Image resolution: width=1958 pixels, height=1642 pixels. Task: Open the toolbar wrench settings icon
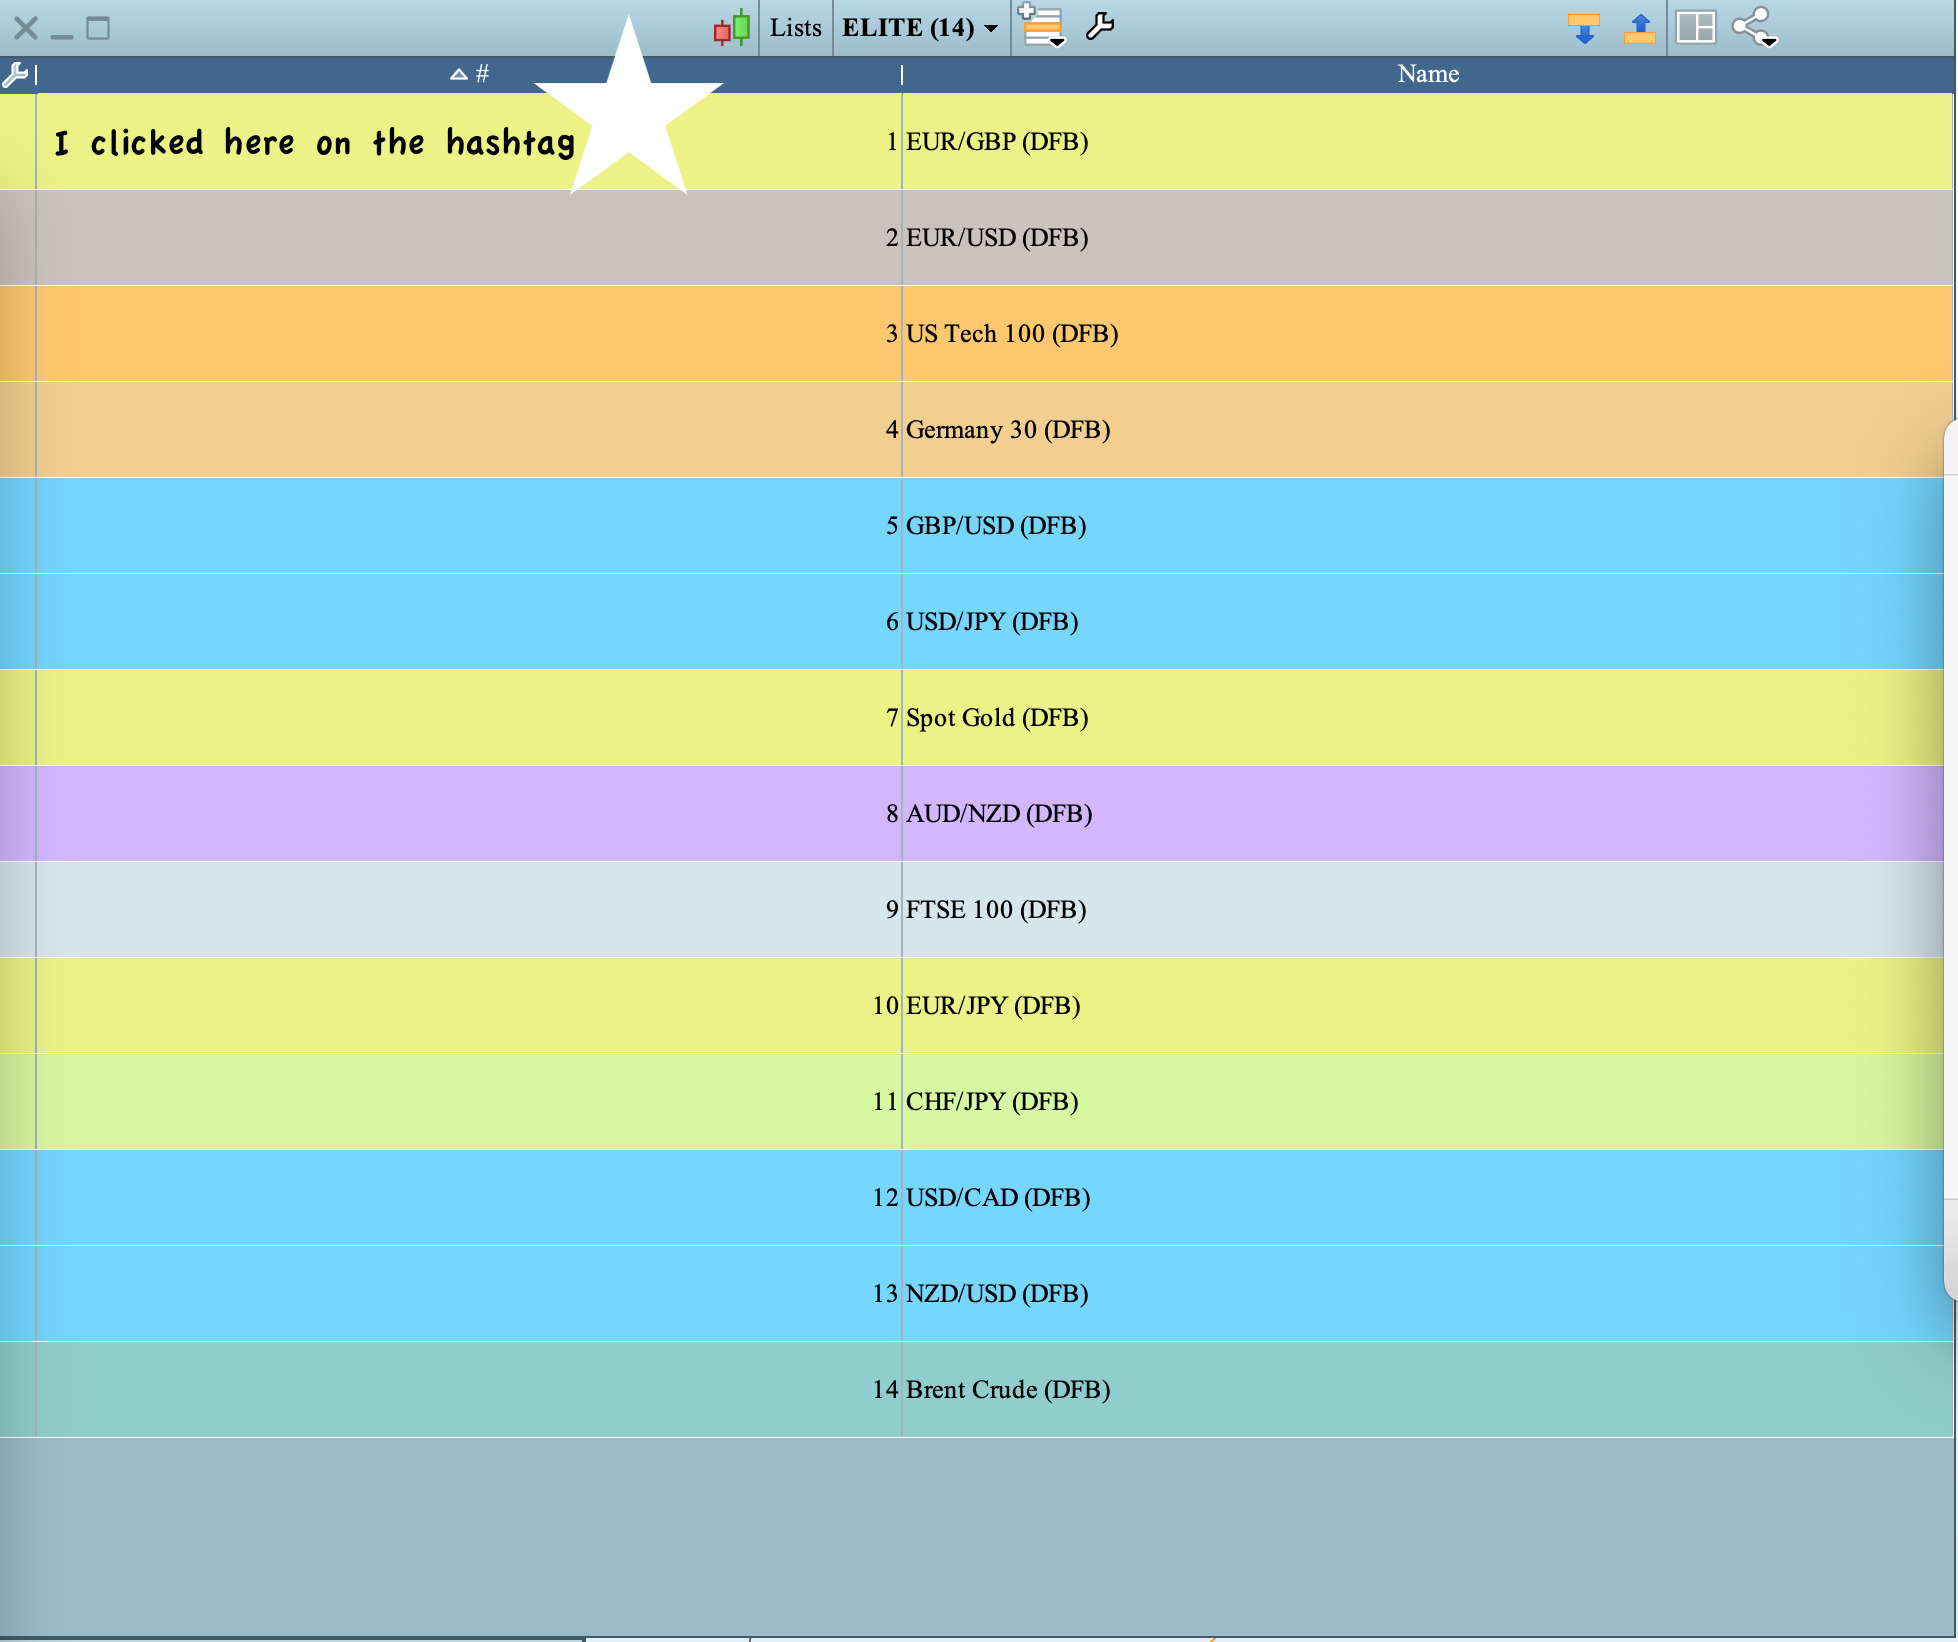1099,27
